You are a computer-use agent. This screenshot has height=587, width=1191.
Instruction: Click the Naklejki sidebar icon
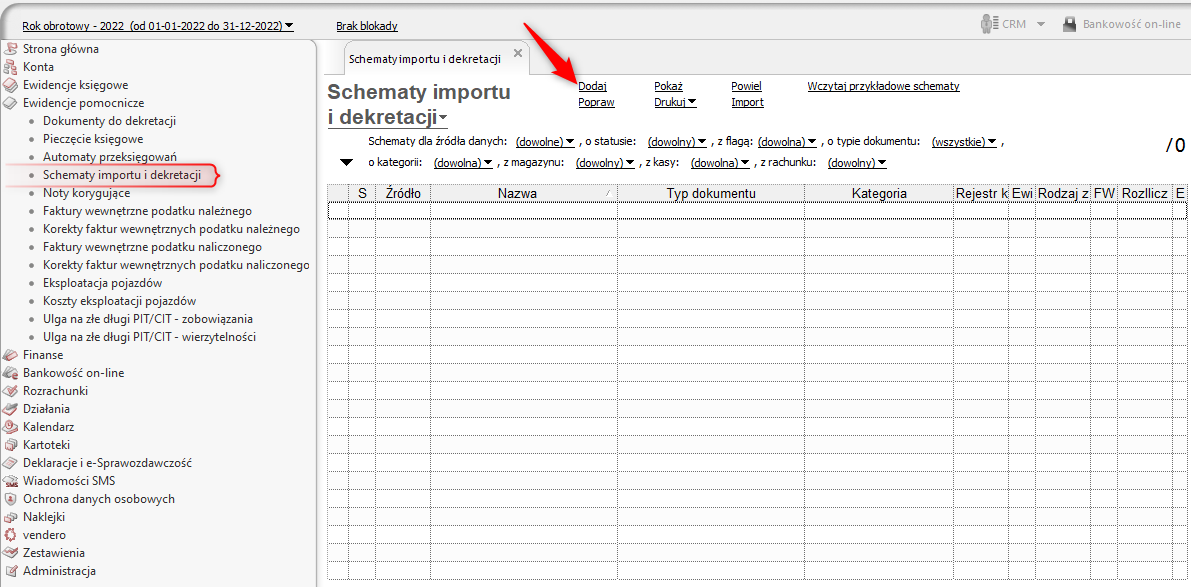[11, 516]
